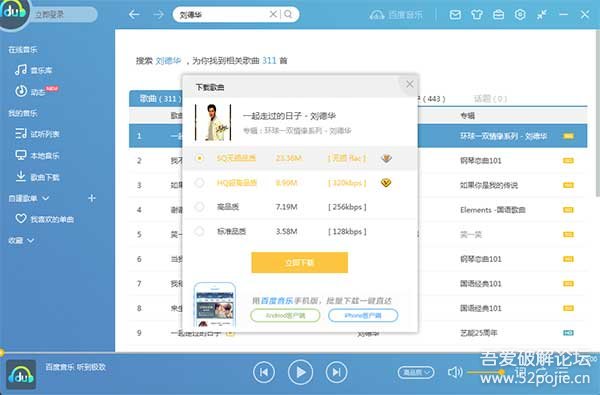Select song row number 8
The width and height of the screenshot is (600, 395).
(x=358, y=308)
